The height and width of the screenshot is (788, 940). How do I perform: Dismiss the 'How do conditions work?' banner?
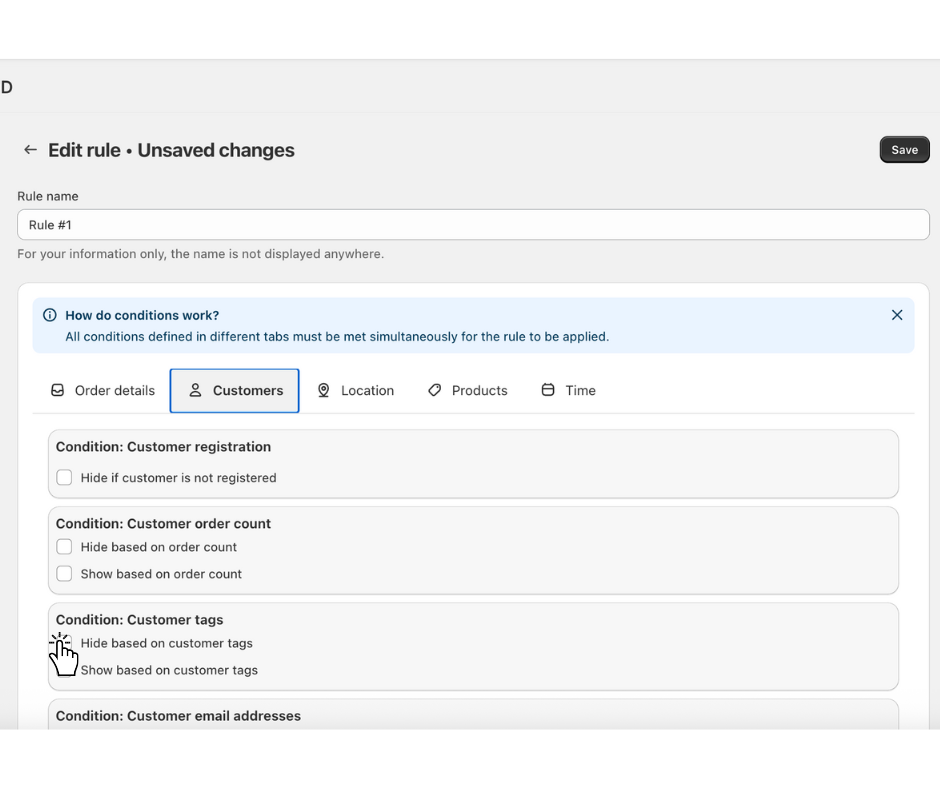(x=897, y=315)
